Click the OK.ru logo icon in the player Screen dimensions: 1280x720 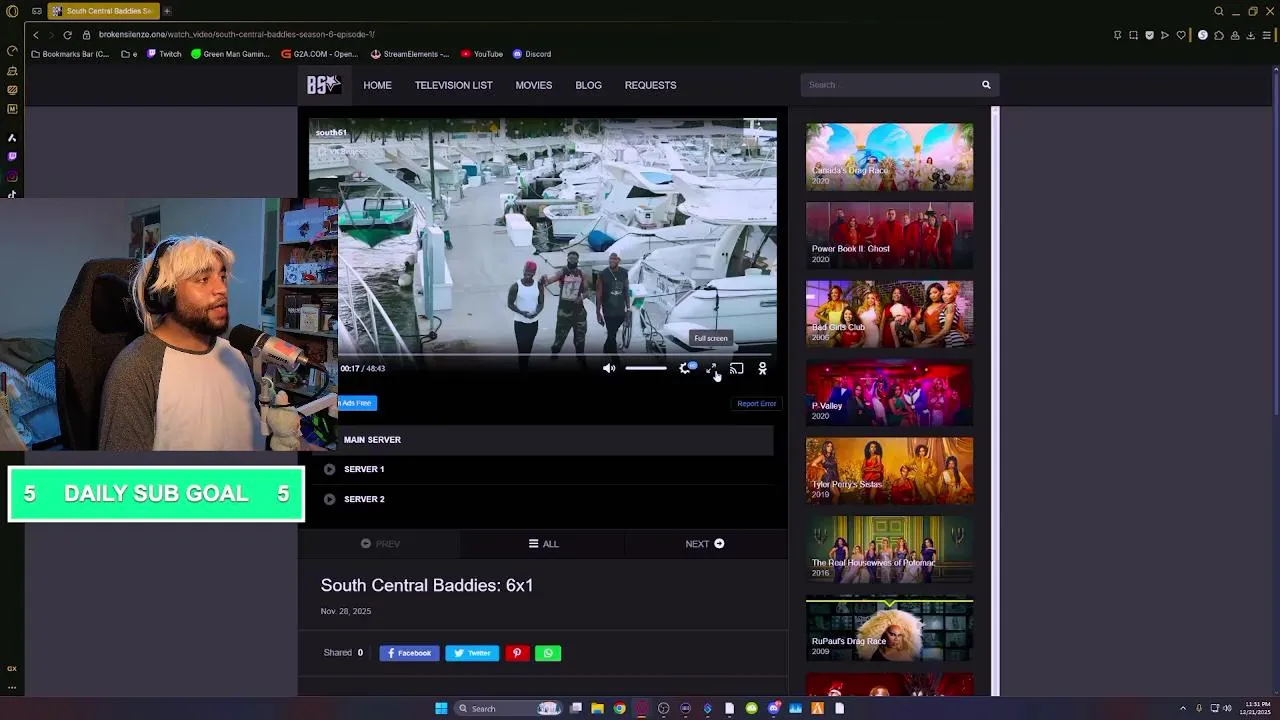click(762, 369)
